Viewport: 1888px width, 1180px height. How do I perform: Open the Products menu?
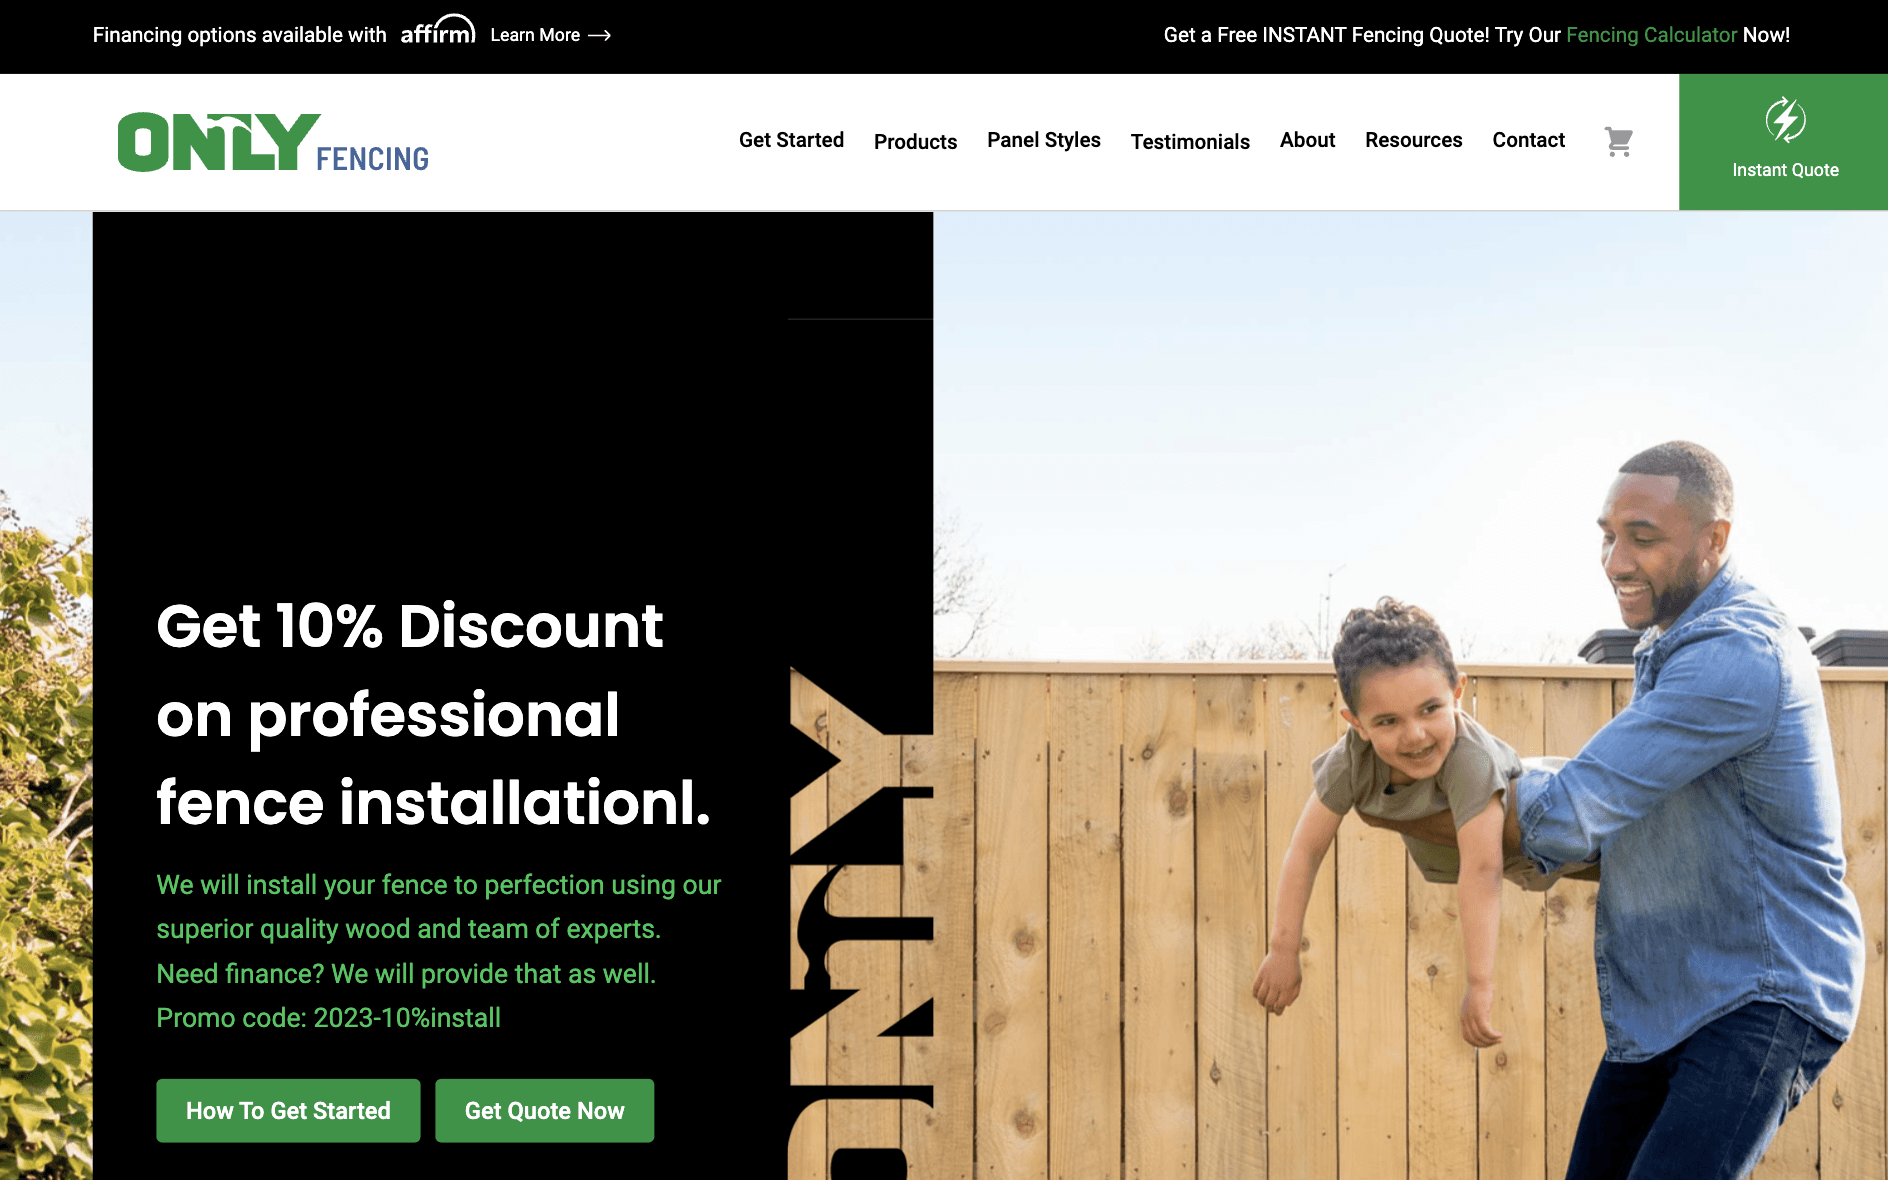point(915,142)
